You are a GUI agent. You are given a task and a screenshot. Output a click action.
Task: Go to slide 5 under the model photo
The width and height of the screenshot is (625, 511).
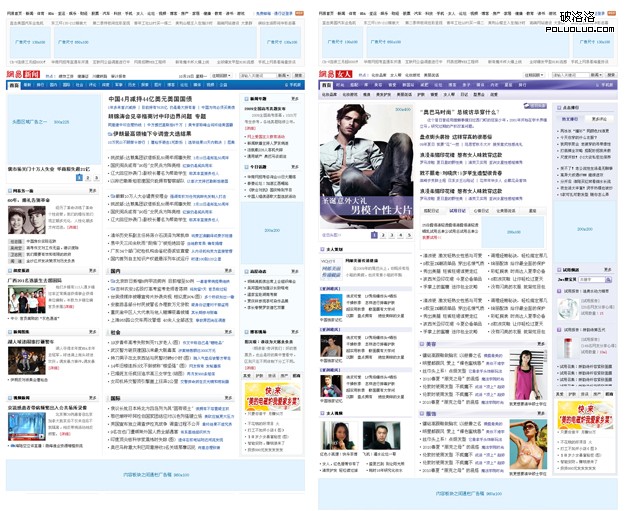coord(409,235)
